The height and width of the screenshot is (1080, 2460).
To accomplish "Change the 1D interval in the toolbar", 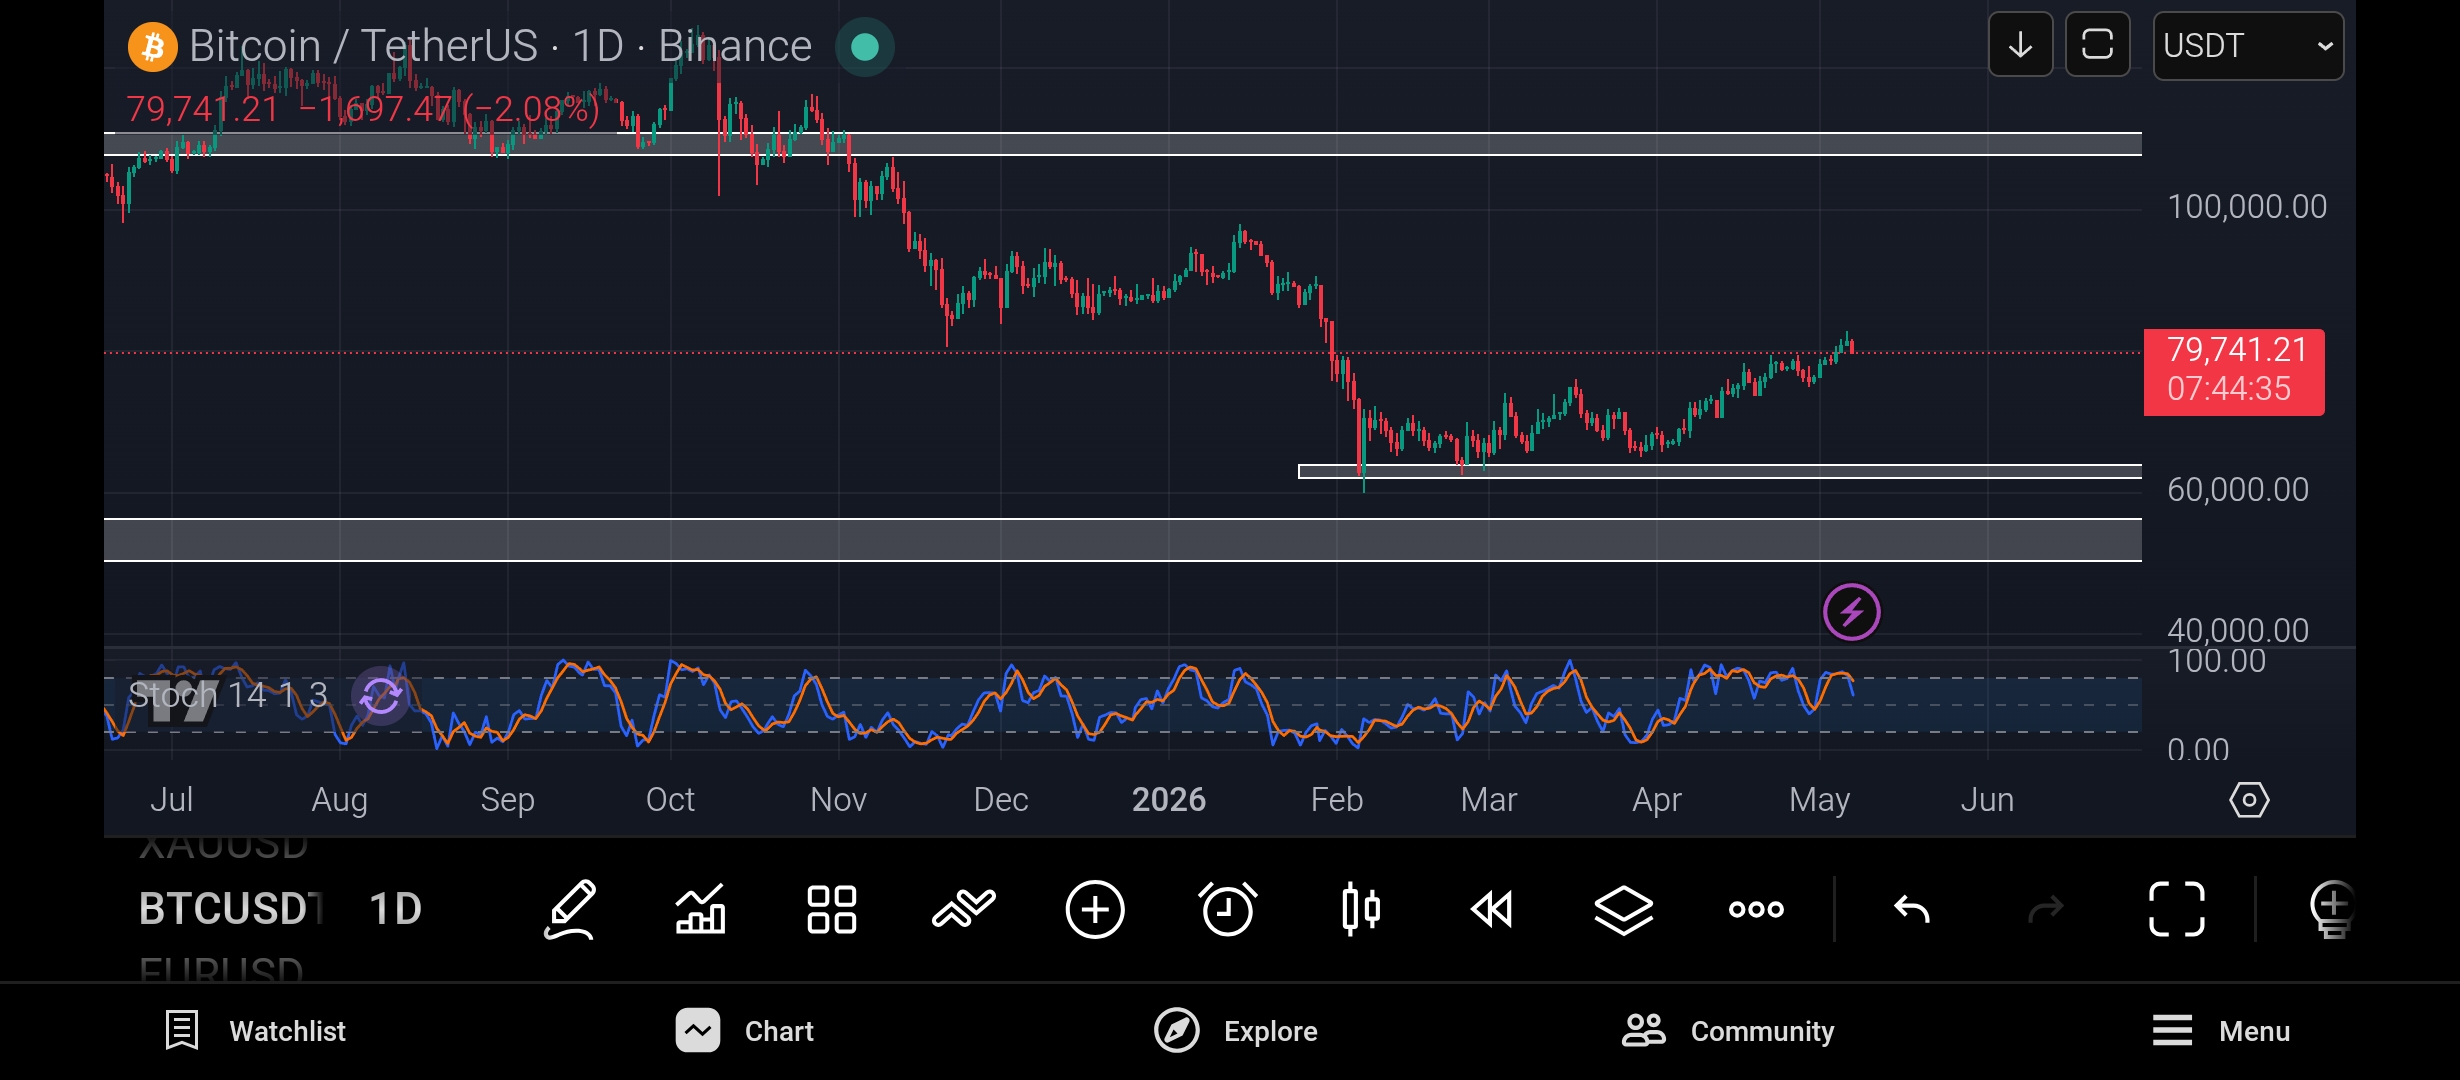I will click(x=396, y=909).
